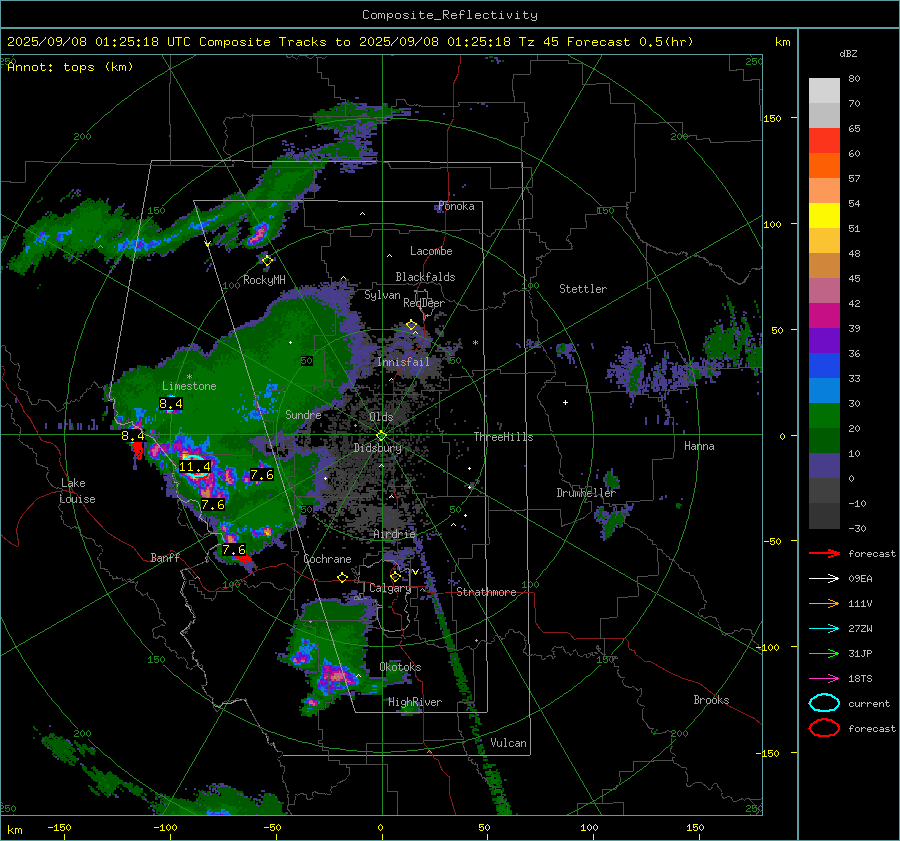This screenshot has height=841, width=900.
Task: Click the ThreeHills city label
Action: pyautogui.click(x=503, y=437)
